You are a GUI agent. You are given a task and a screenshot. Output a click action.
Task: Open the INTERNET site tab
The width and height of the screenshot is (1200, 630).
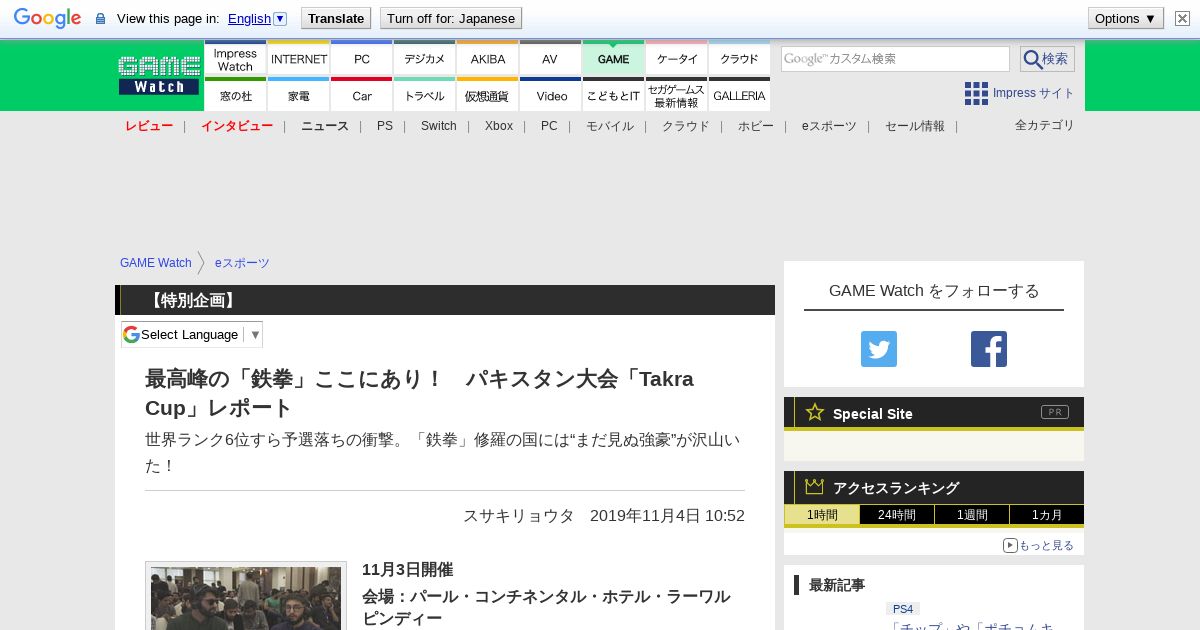(299, 59)
